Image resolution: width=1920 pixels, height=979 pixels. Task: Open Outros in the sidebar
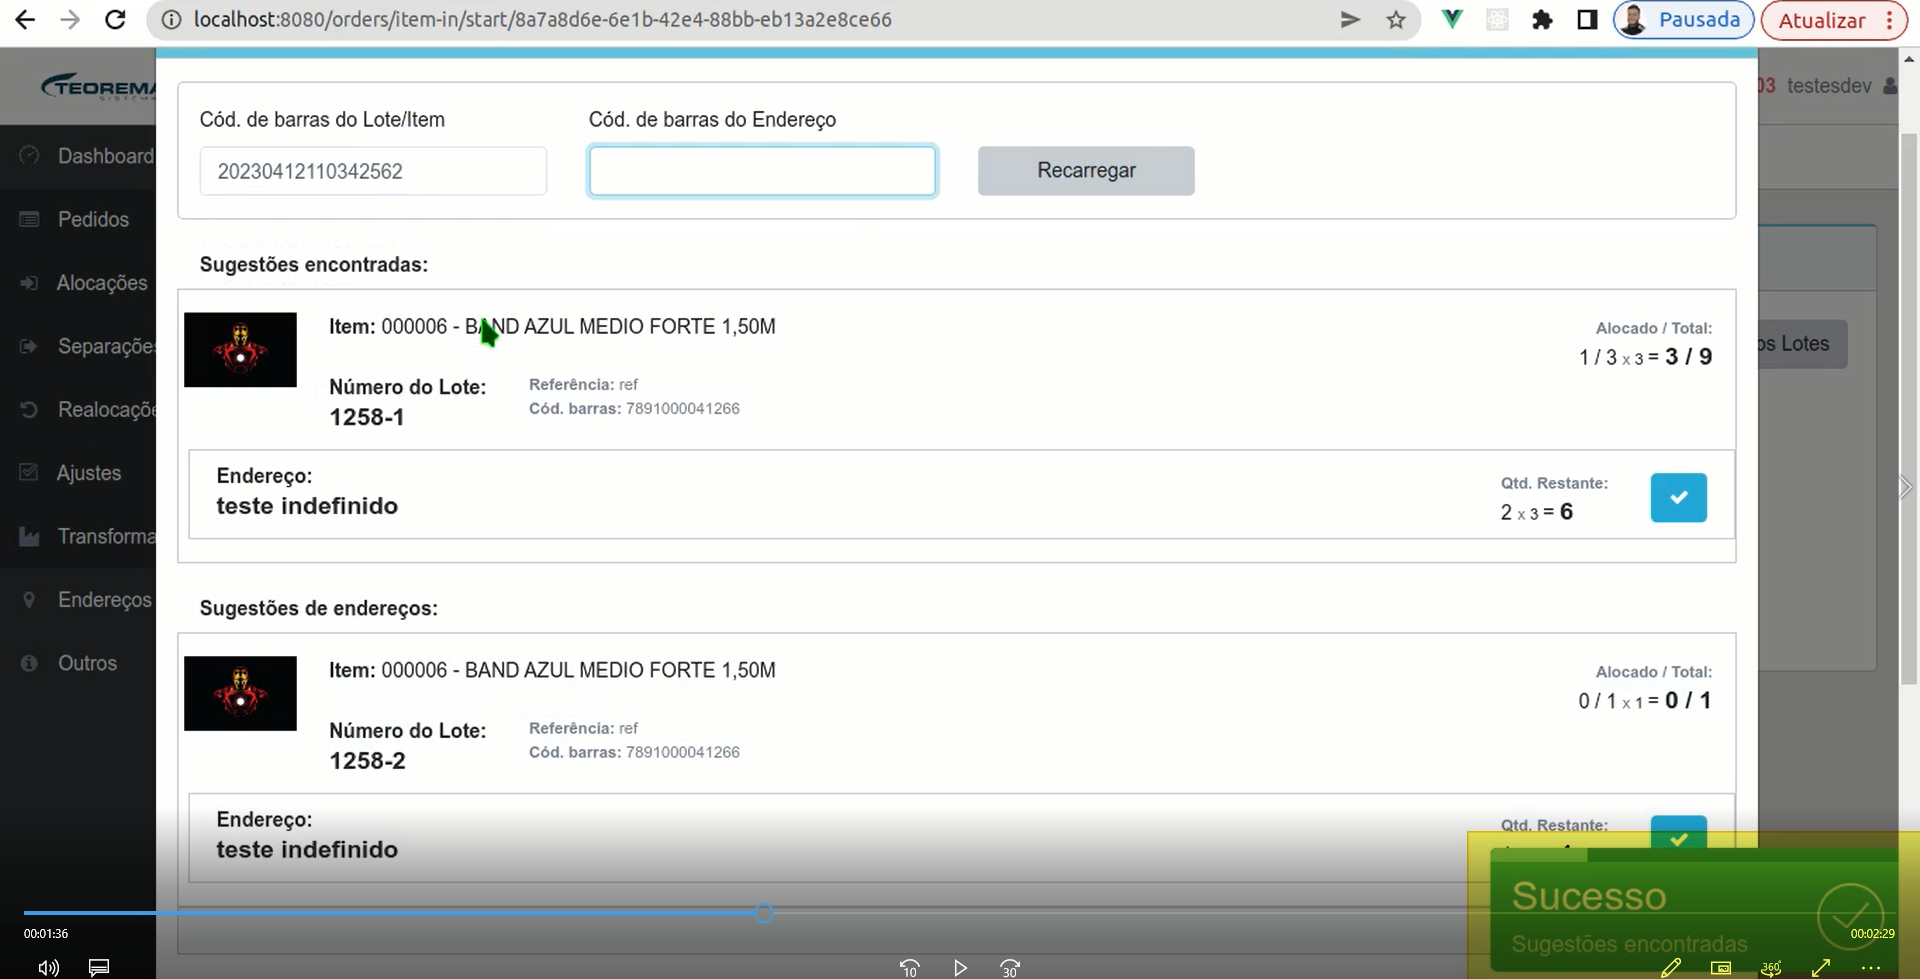(x=87, y=663)
